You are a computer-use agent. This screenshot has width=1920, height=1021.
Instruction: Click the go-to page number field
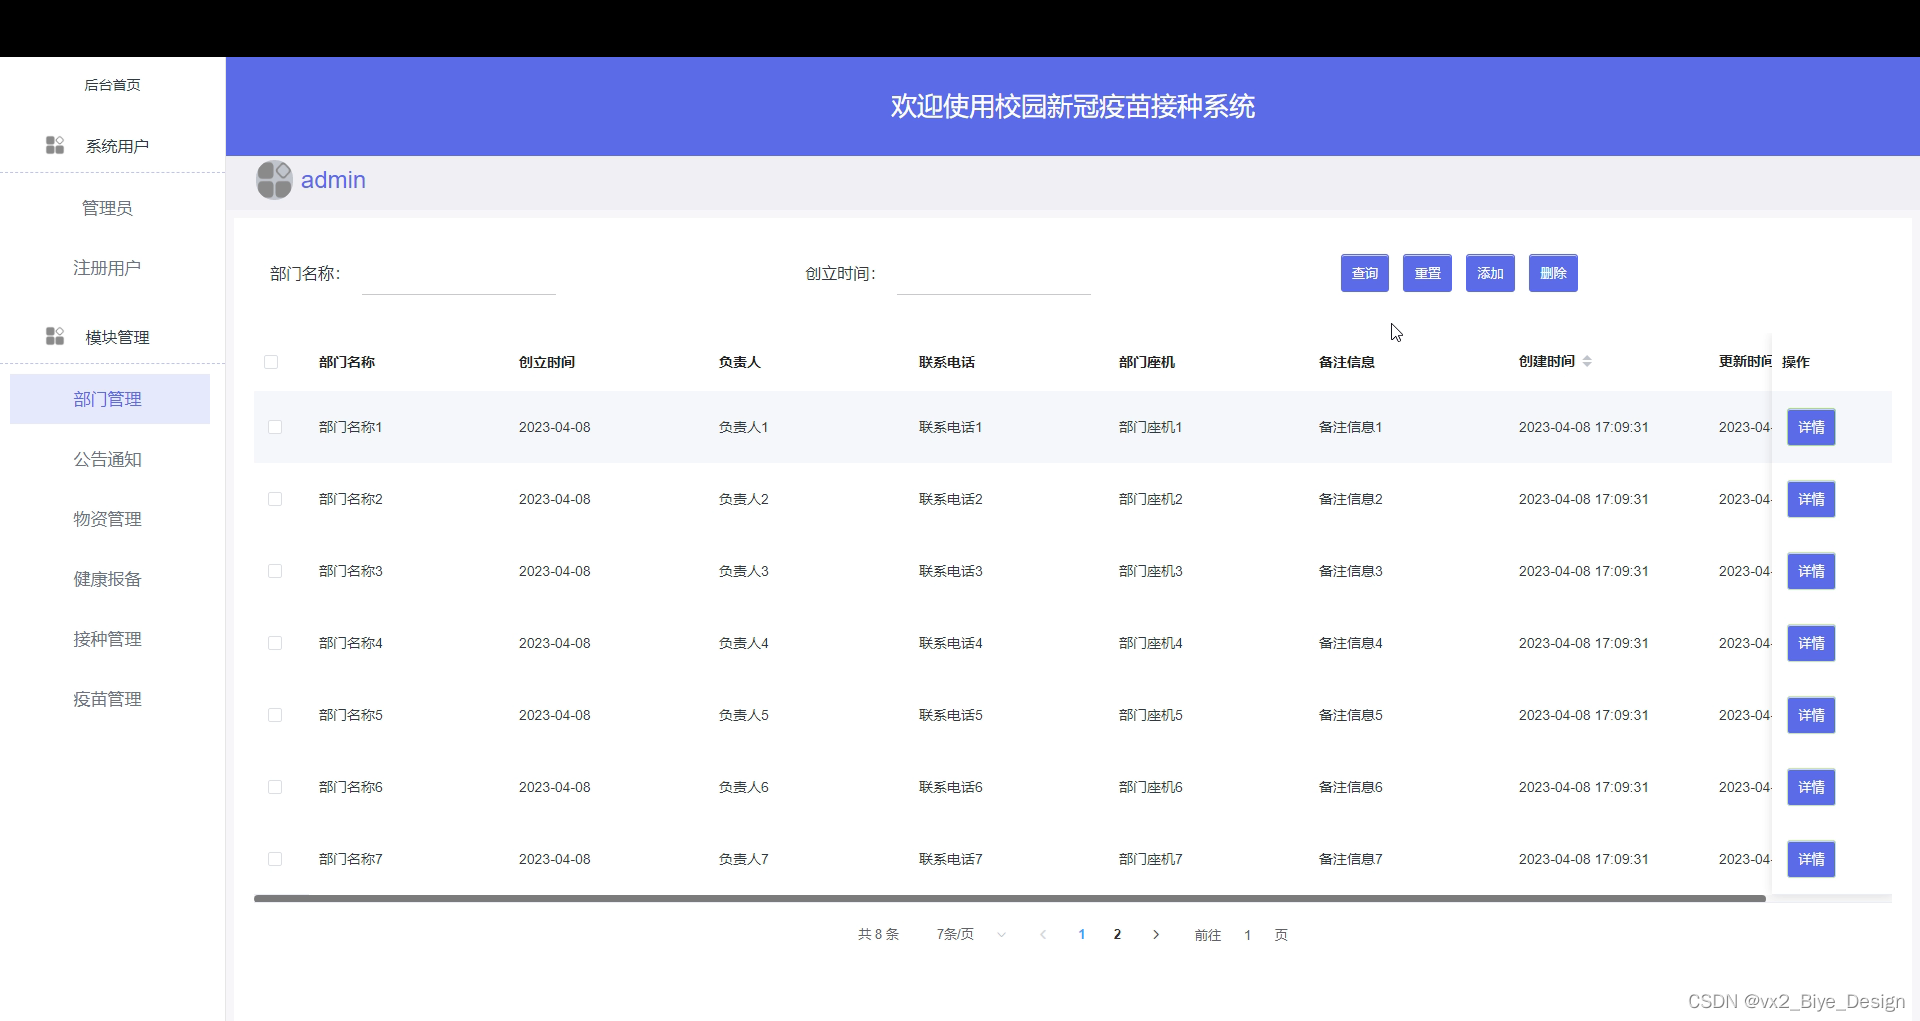(1247, 935)
